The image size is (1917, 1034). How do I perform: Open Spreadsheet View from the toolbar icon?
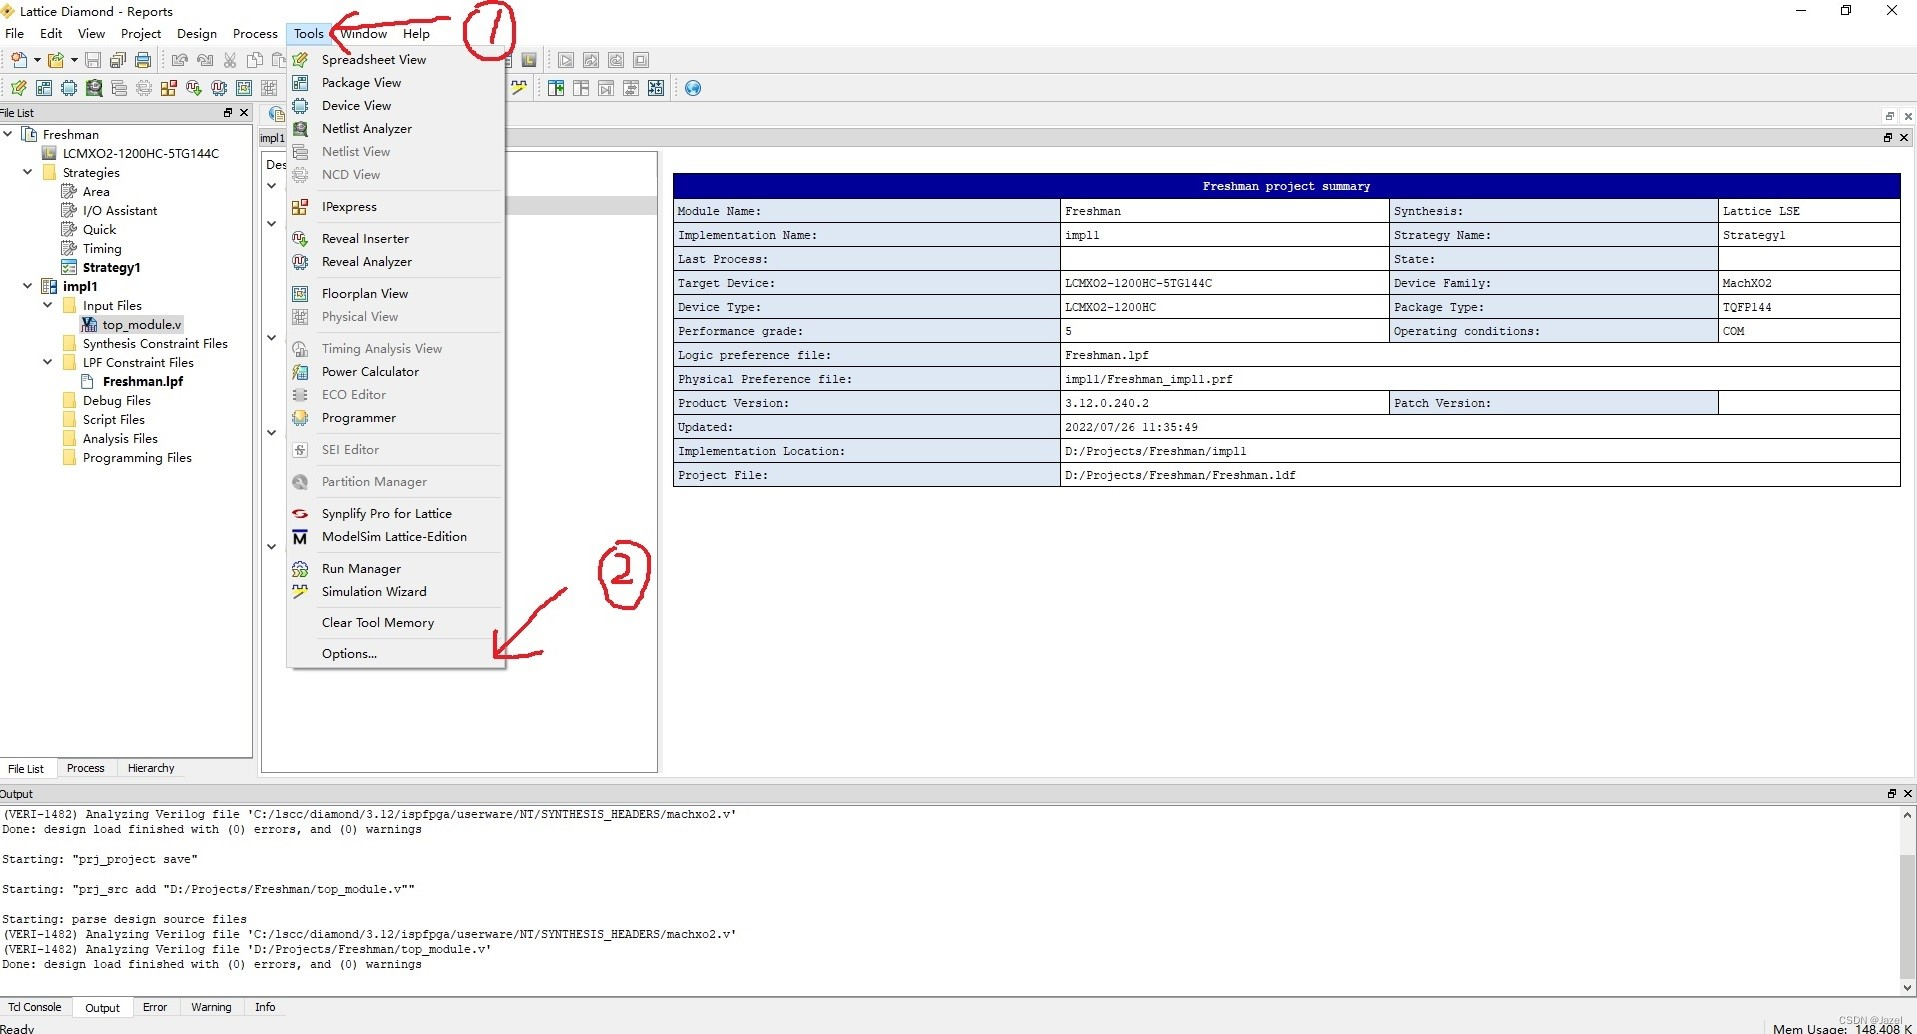tap(19, 88)
